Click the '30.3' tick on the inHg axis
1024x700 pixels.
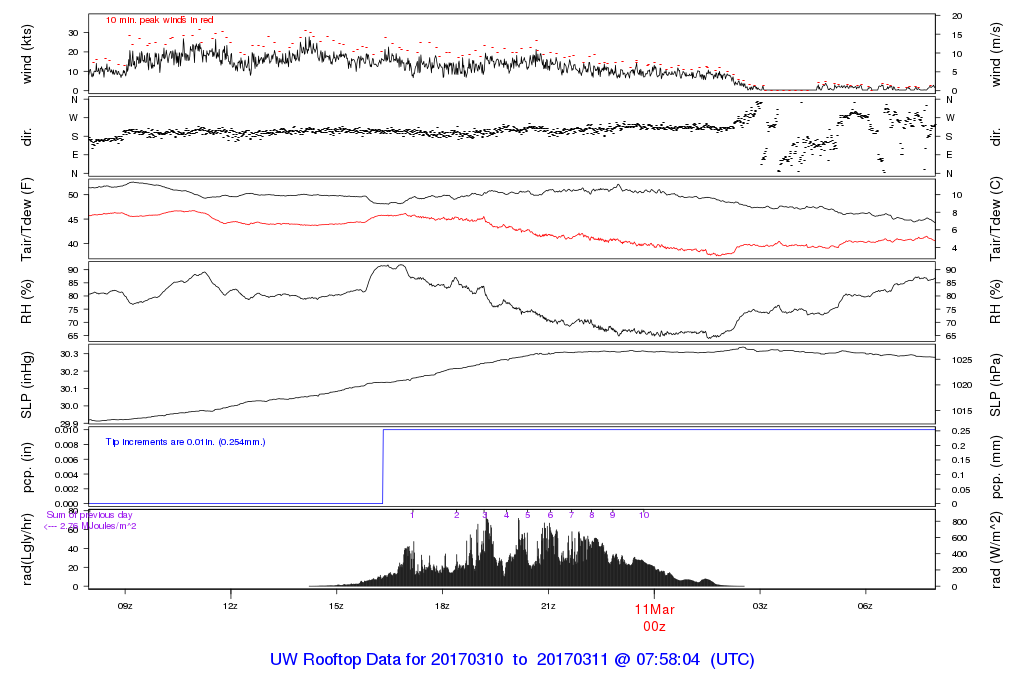(69, 354)
